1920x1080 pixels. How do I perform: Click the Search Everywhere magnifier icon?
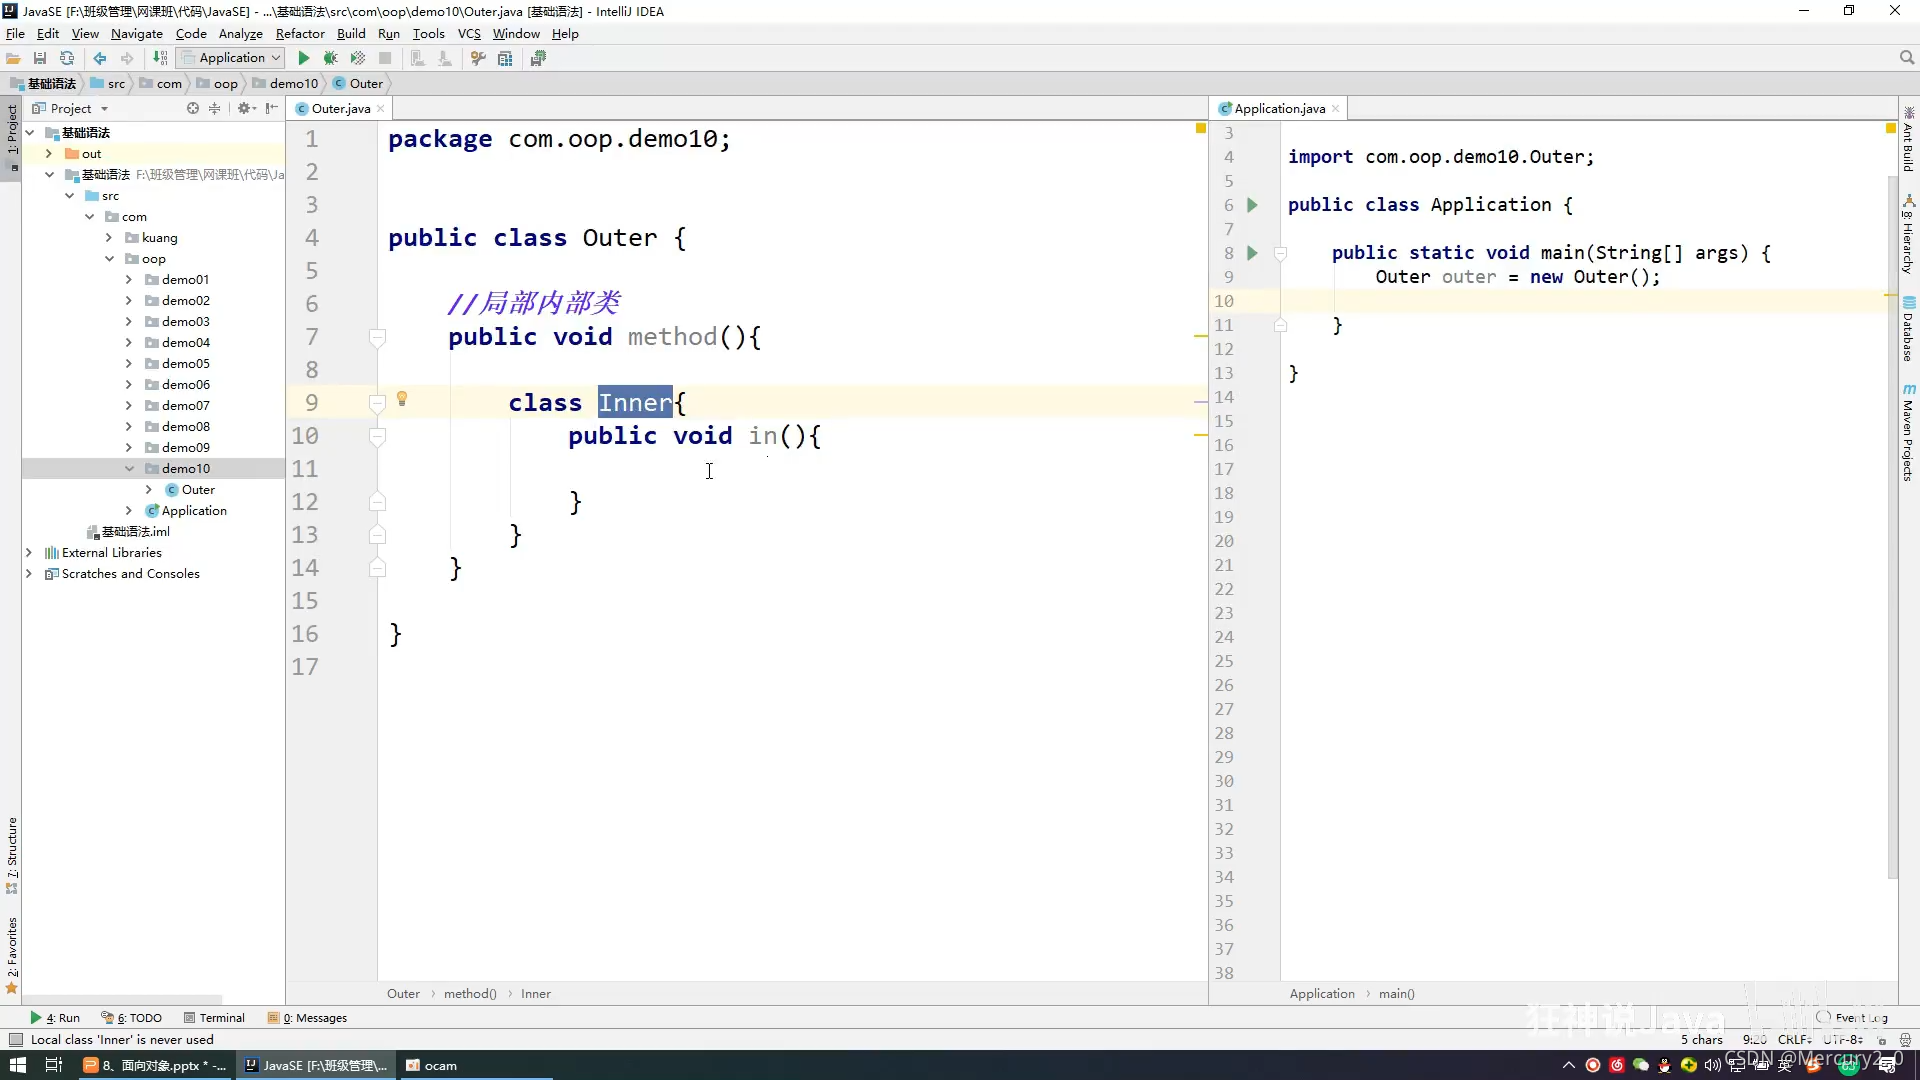(x=1906, y=58)
